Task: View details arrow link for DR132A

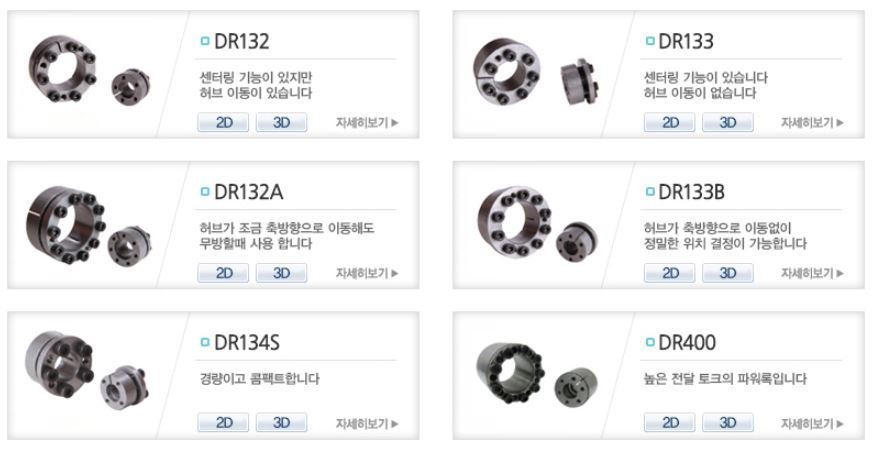Action: (367, 273)
